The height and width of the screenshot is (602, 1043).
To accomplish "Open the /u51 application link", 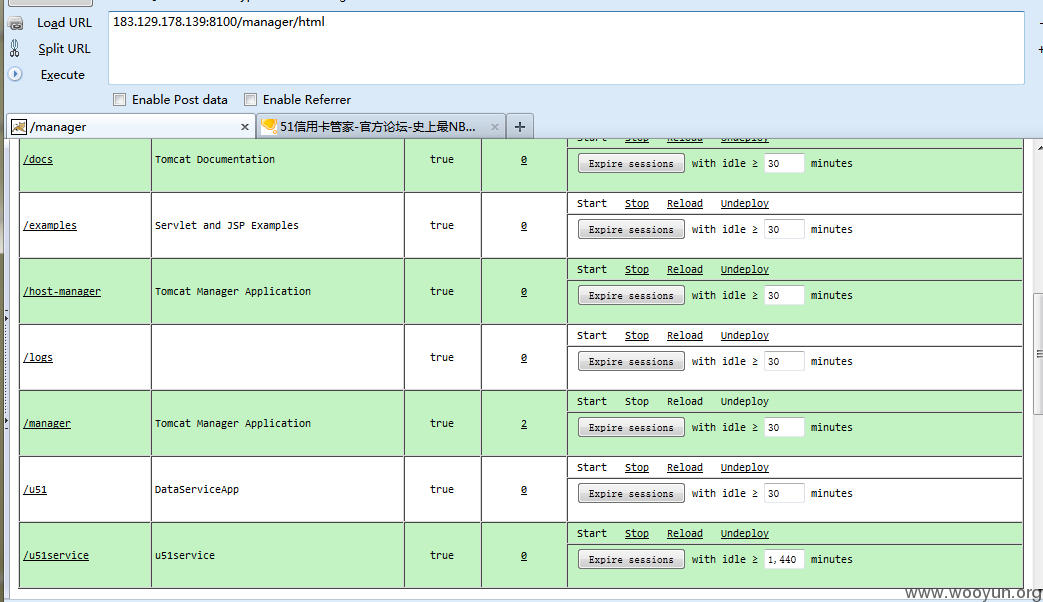I will [x=35, y=490].
